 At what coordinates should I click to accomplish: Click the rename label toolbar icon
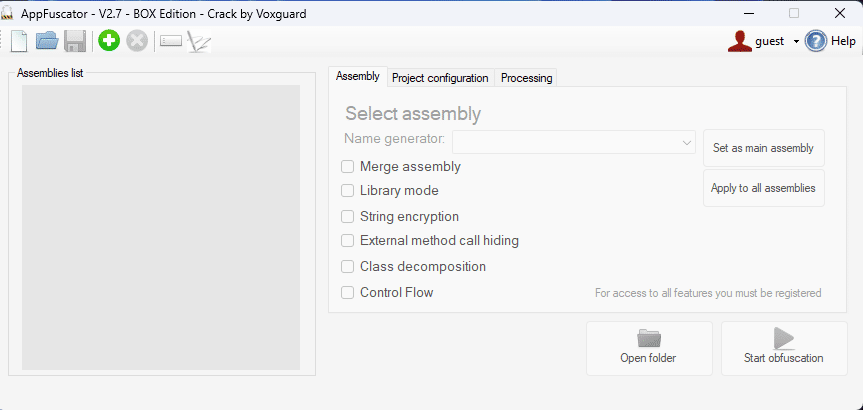171,41
